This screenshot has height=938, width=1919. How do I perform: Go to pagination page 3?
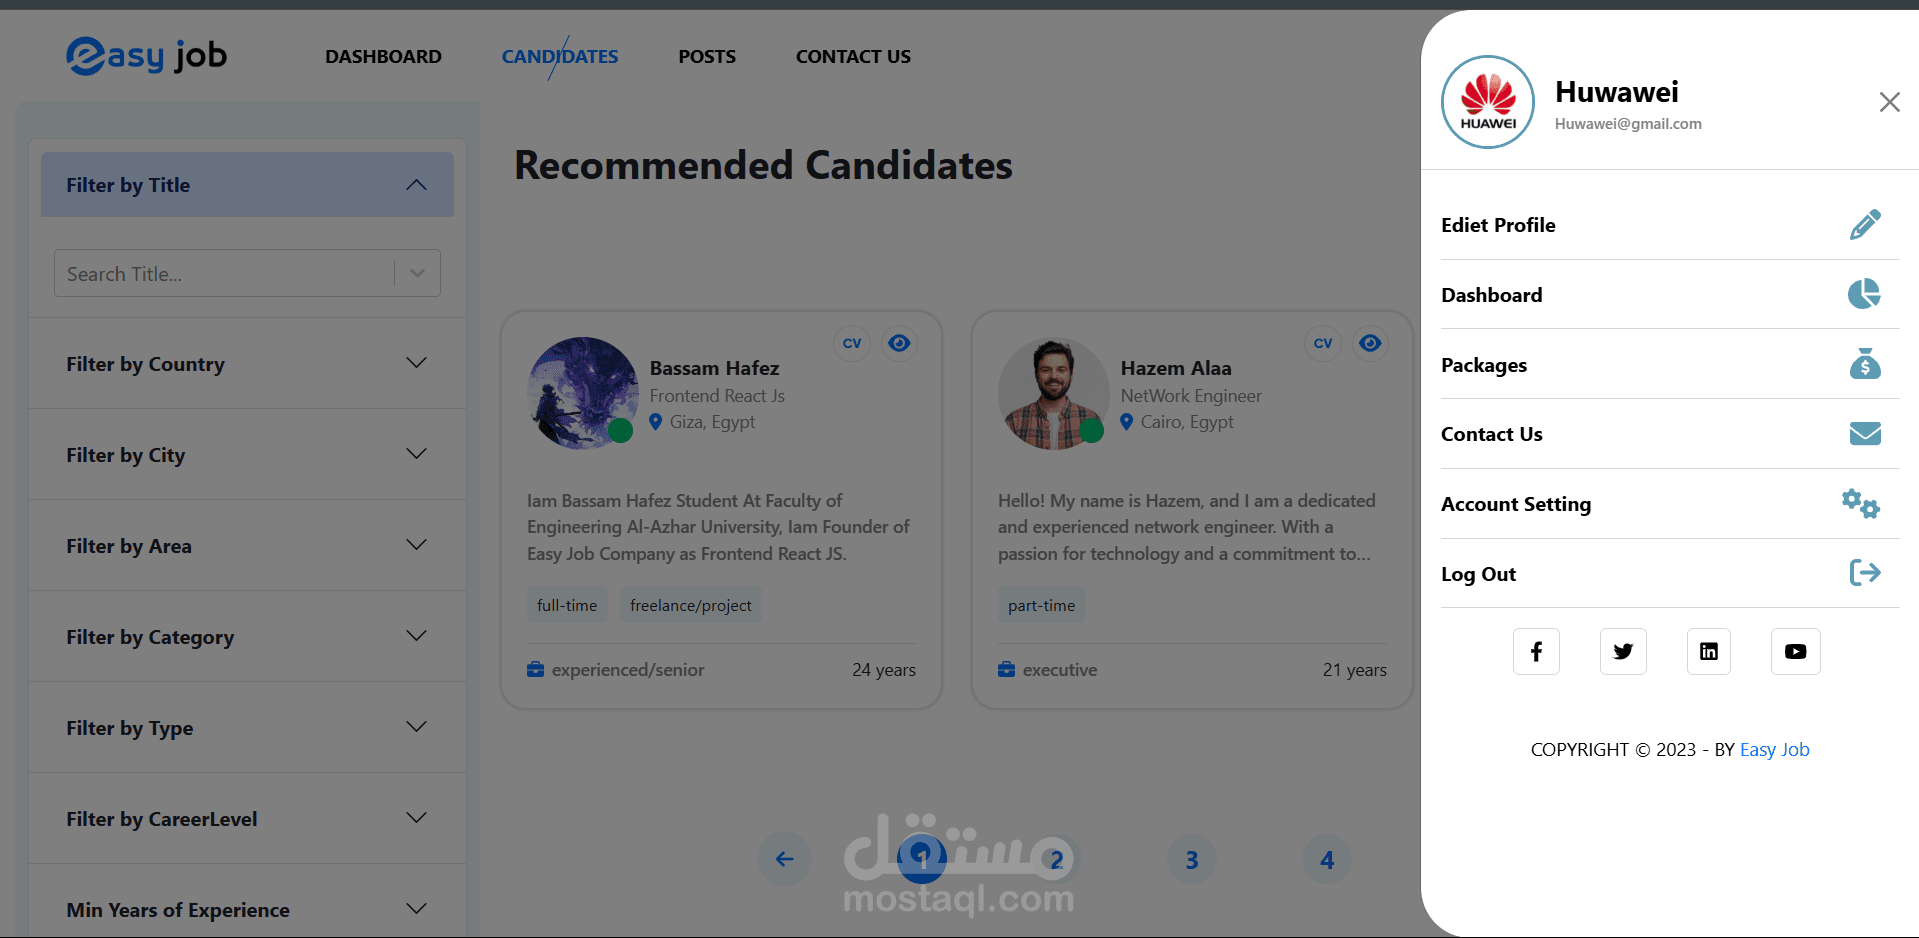pyautogui.click(x=1191, y=860)
